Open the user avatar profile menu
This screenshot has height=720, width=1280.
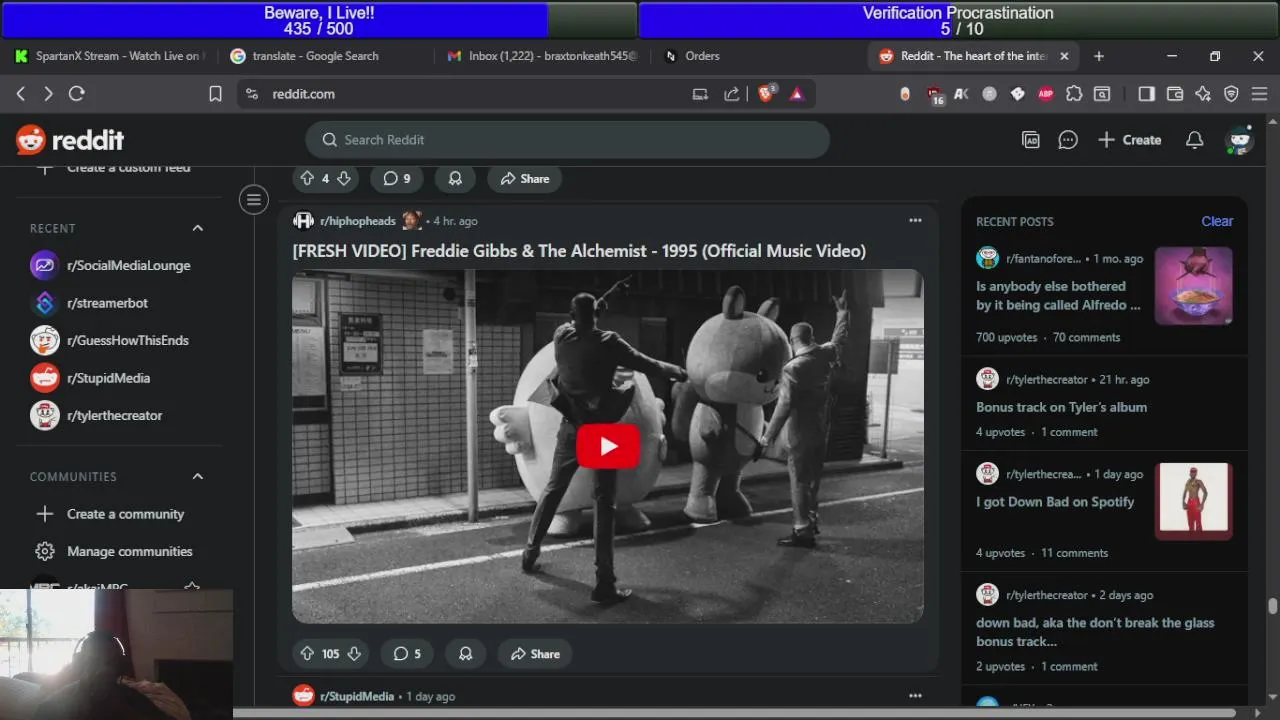pos(1240,140)
